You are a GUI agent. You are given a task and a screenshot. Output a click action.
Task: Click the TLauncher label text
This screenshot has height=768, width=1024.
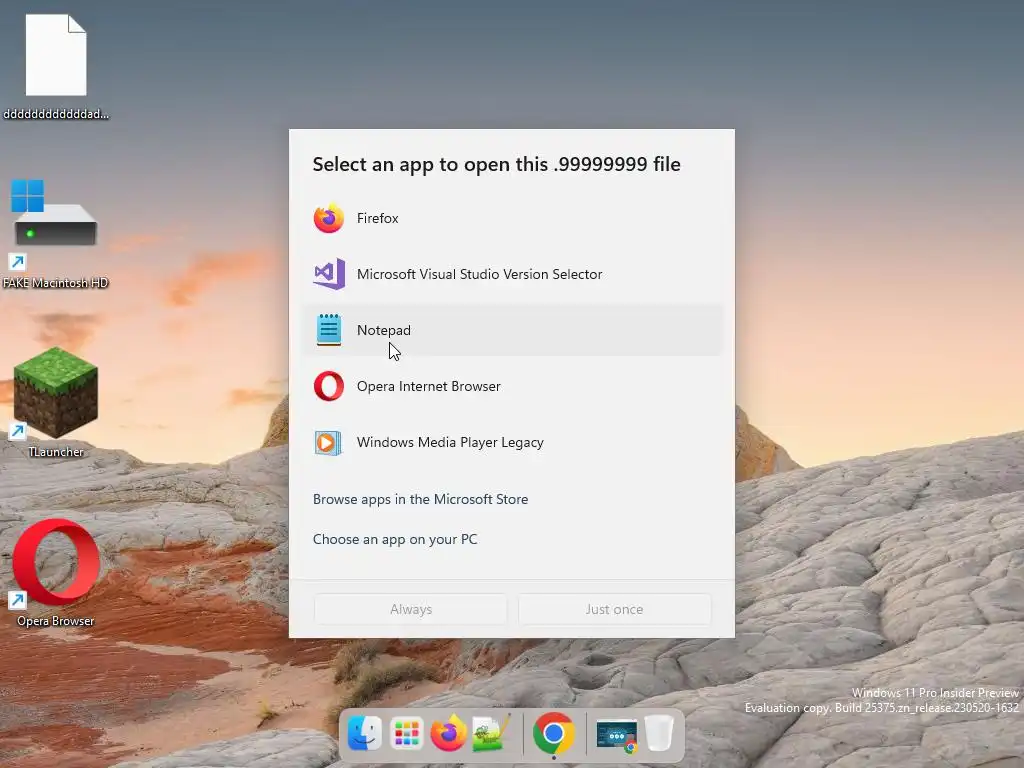tap(56, 452)
